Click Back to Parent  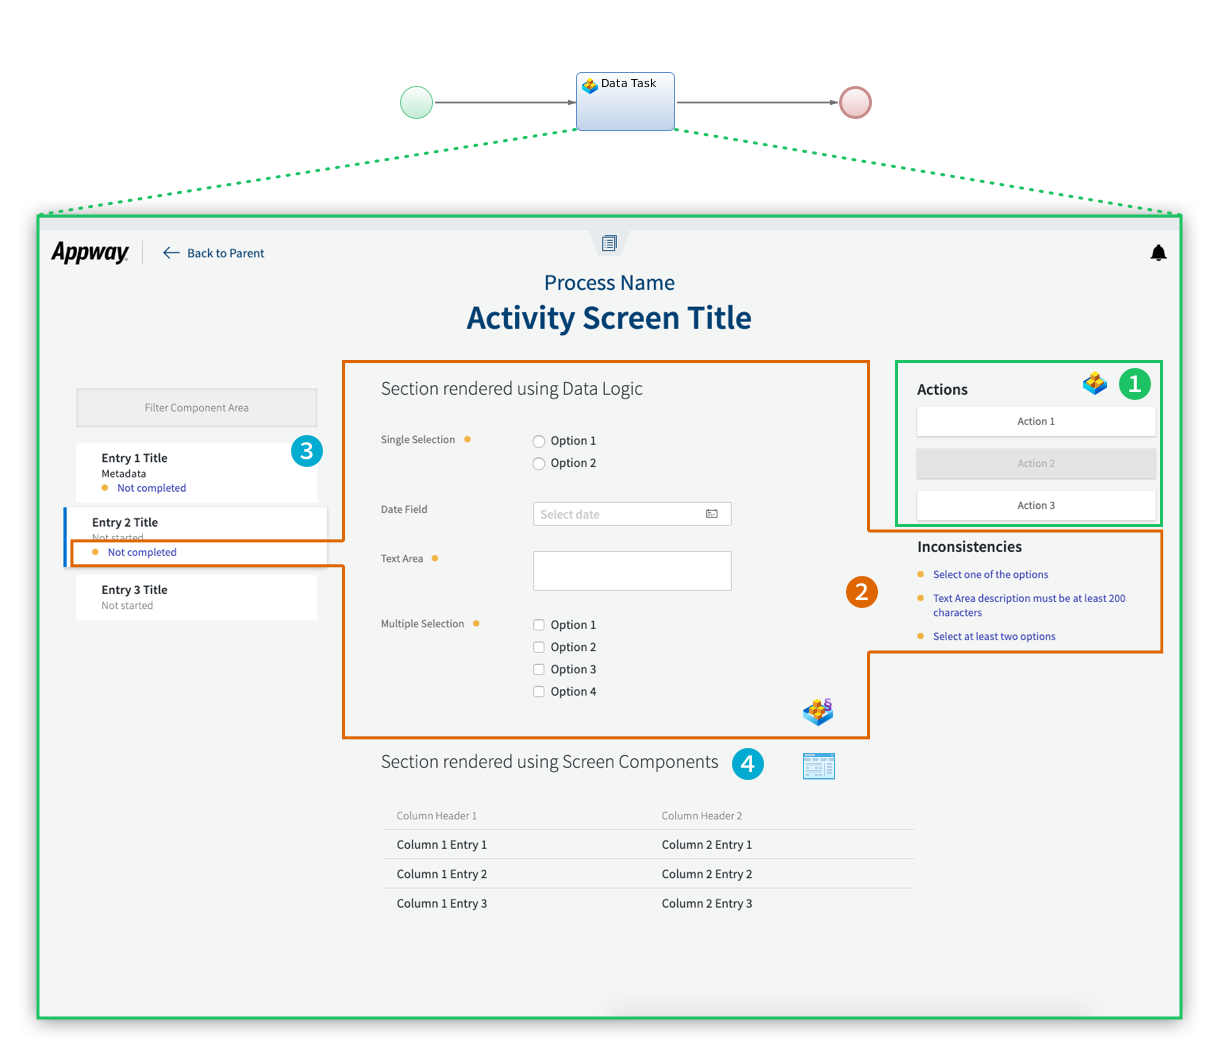(214, 253)
